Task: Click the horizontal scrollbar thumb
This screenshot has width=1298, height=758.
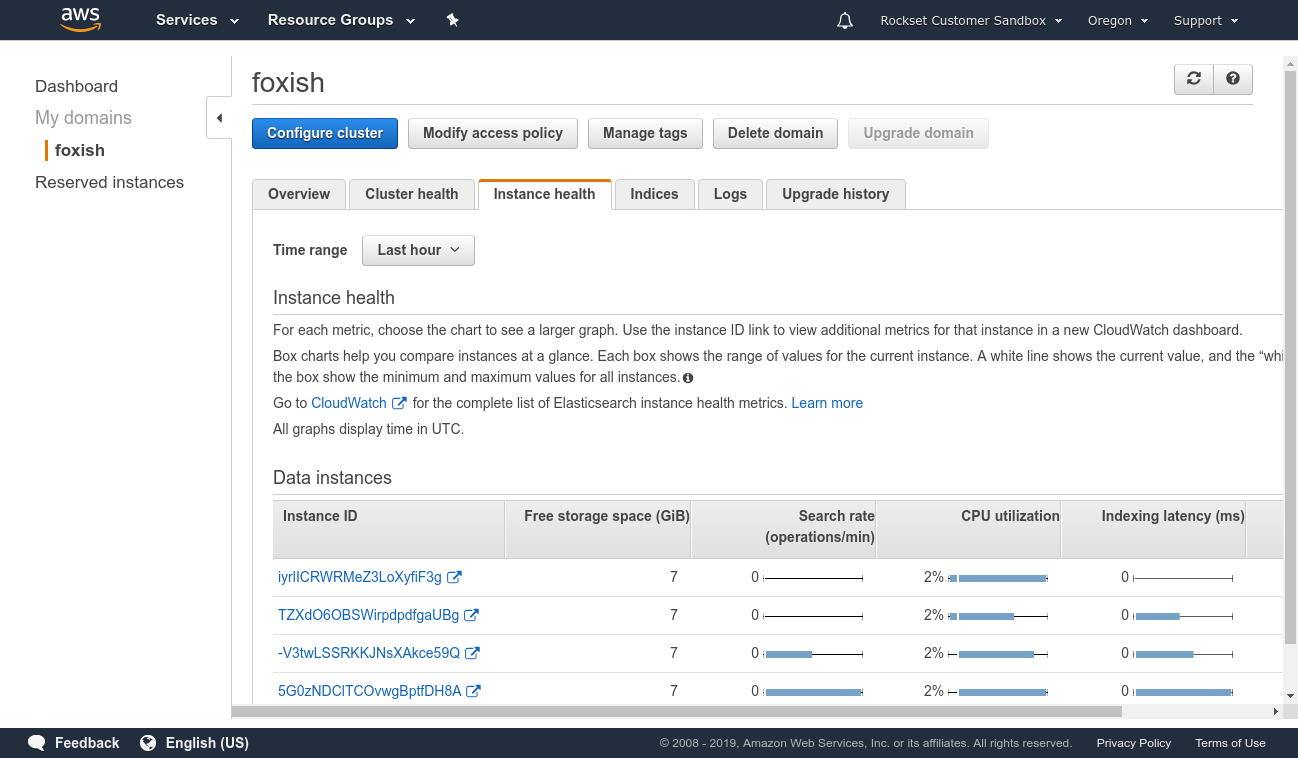Action: [677, 712]
